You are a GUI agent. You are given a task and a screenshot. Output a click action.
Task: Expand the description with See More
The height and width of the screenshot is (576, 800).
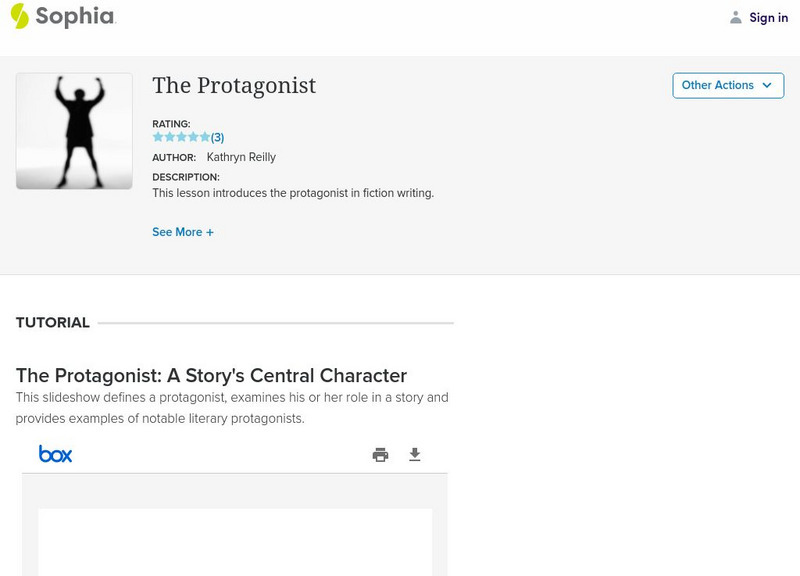point(183,231)
